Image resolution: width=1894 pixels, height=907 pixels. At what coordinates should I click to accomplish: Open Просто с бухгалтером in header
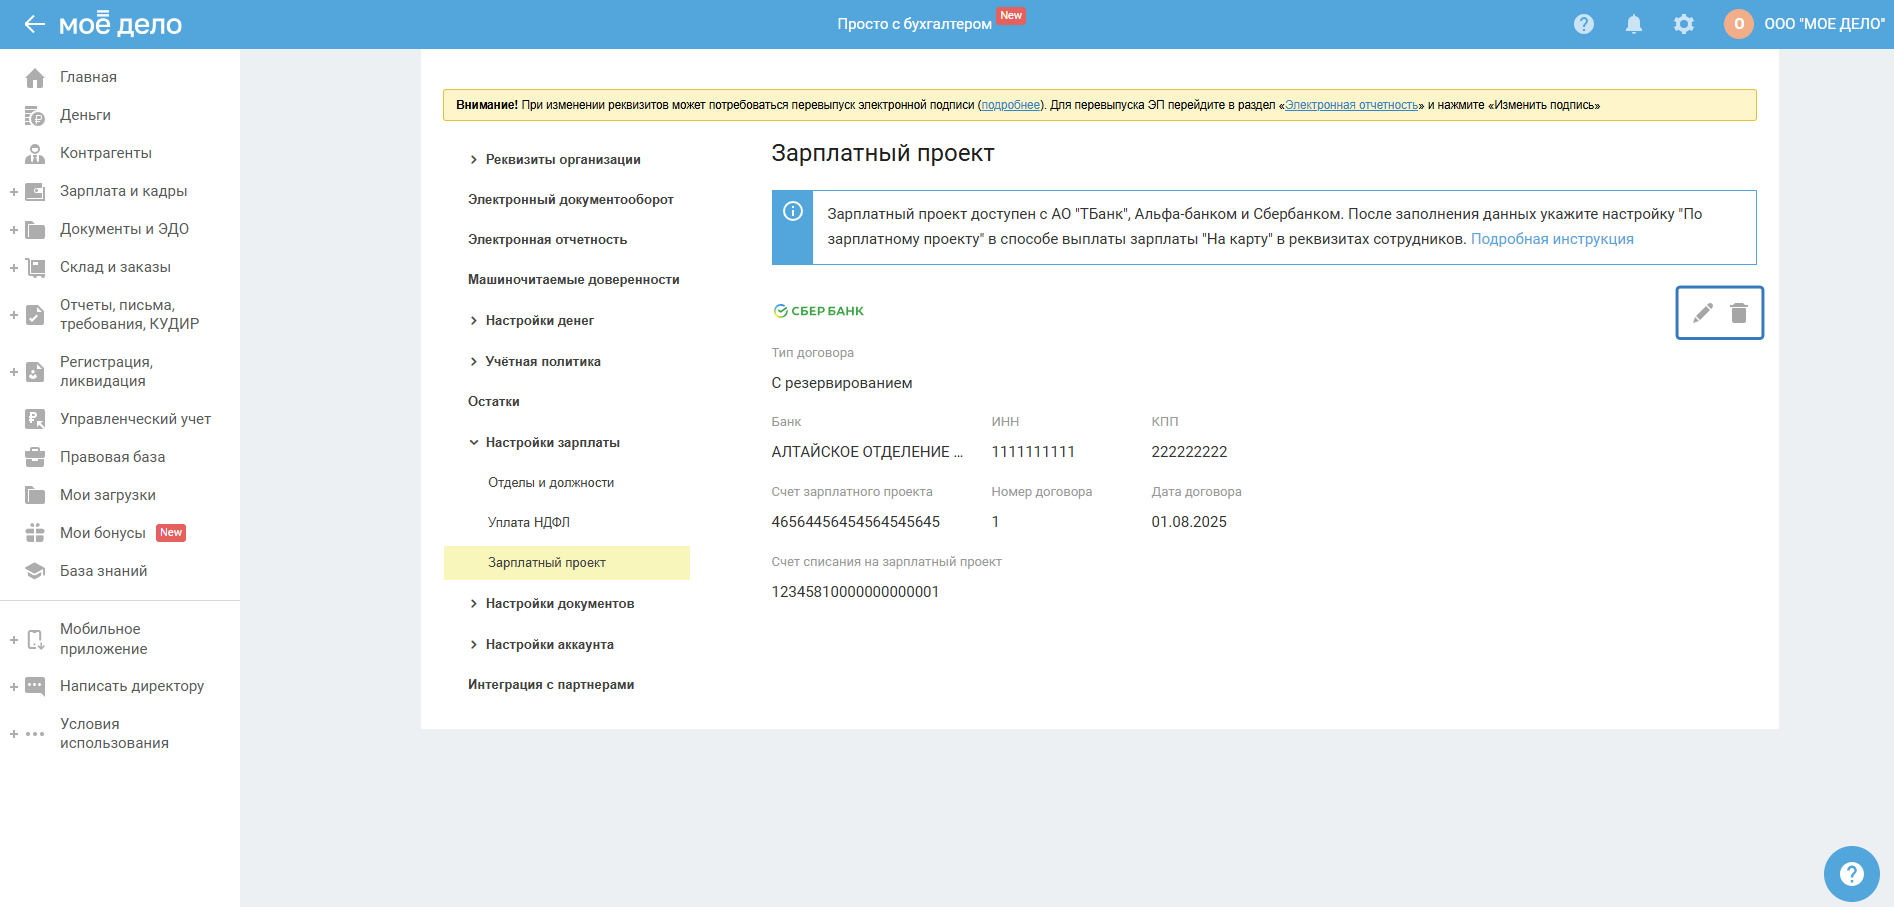tap(915, 24)
